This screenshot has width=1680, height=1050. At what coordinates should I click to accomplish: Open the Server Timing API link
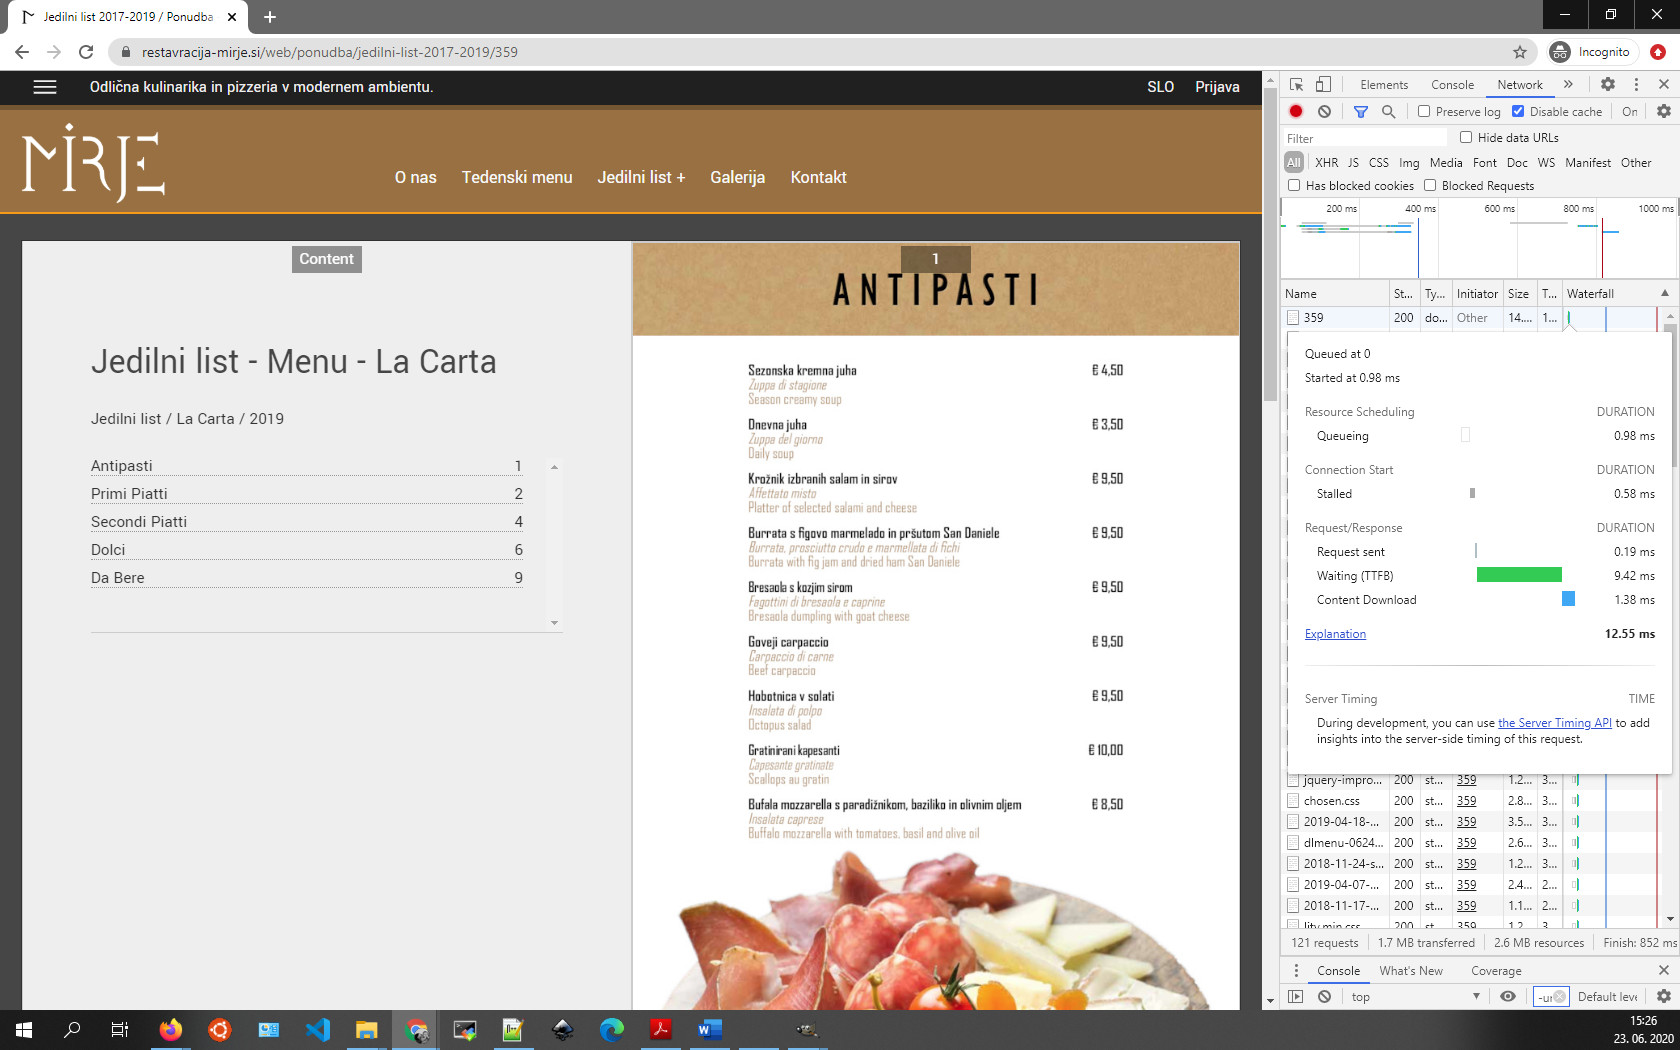coord(1554,723)
